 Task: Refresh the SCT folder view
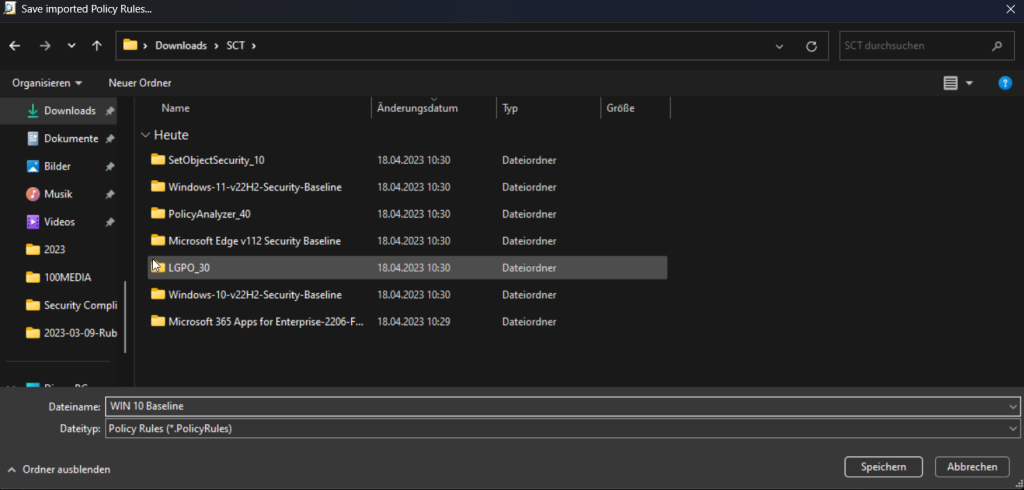pos(811,46)
